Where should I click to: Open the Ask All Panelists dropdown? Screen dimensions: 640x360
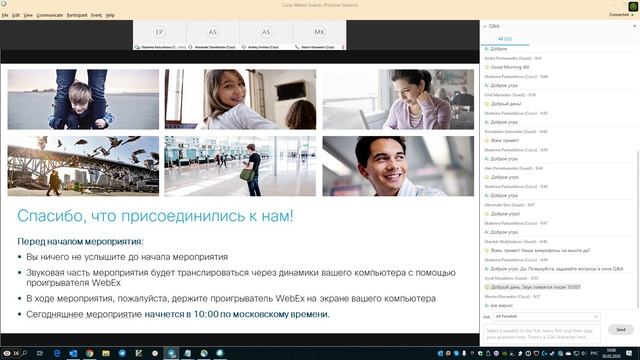tap(547, 316)
